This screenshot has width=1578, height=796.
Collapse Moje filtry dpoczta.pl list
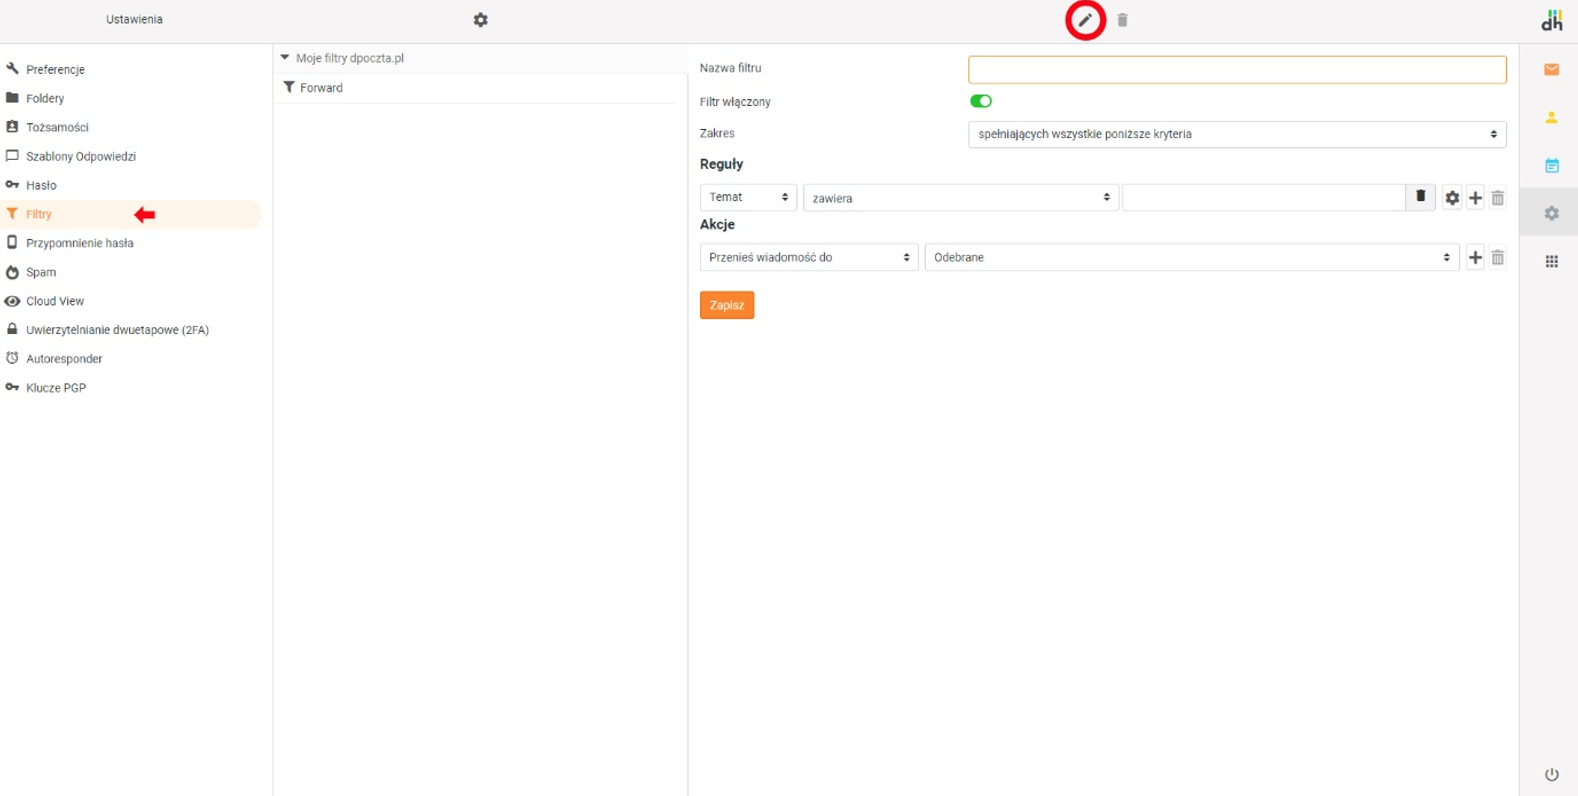point(285,58)
